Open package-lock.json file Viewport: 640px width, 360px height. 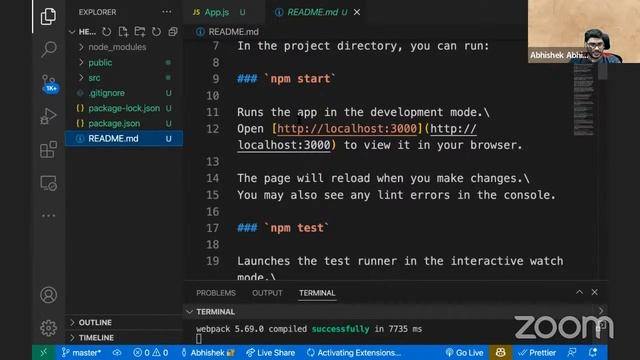(124, 108)
